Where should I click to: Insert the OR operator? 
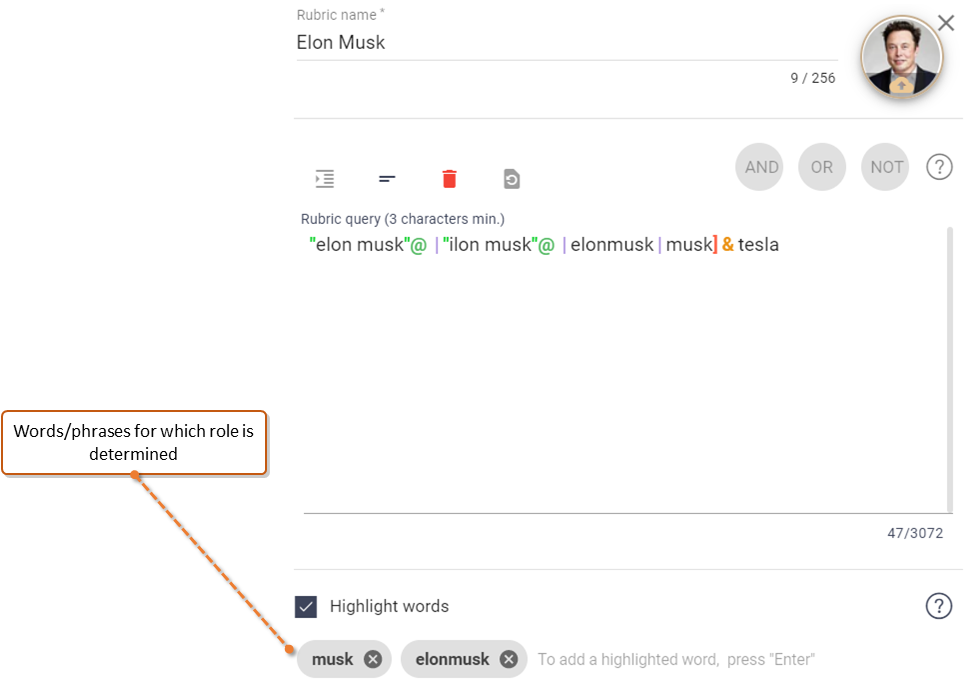pyautogui.click(x=822, y=167)
